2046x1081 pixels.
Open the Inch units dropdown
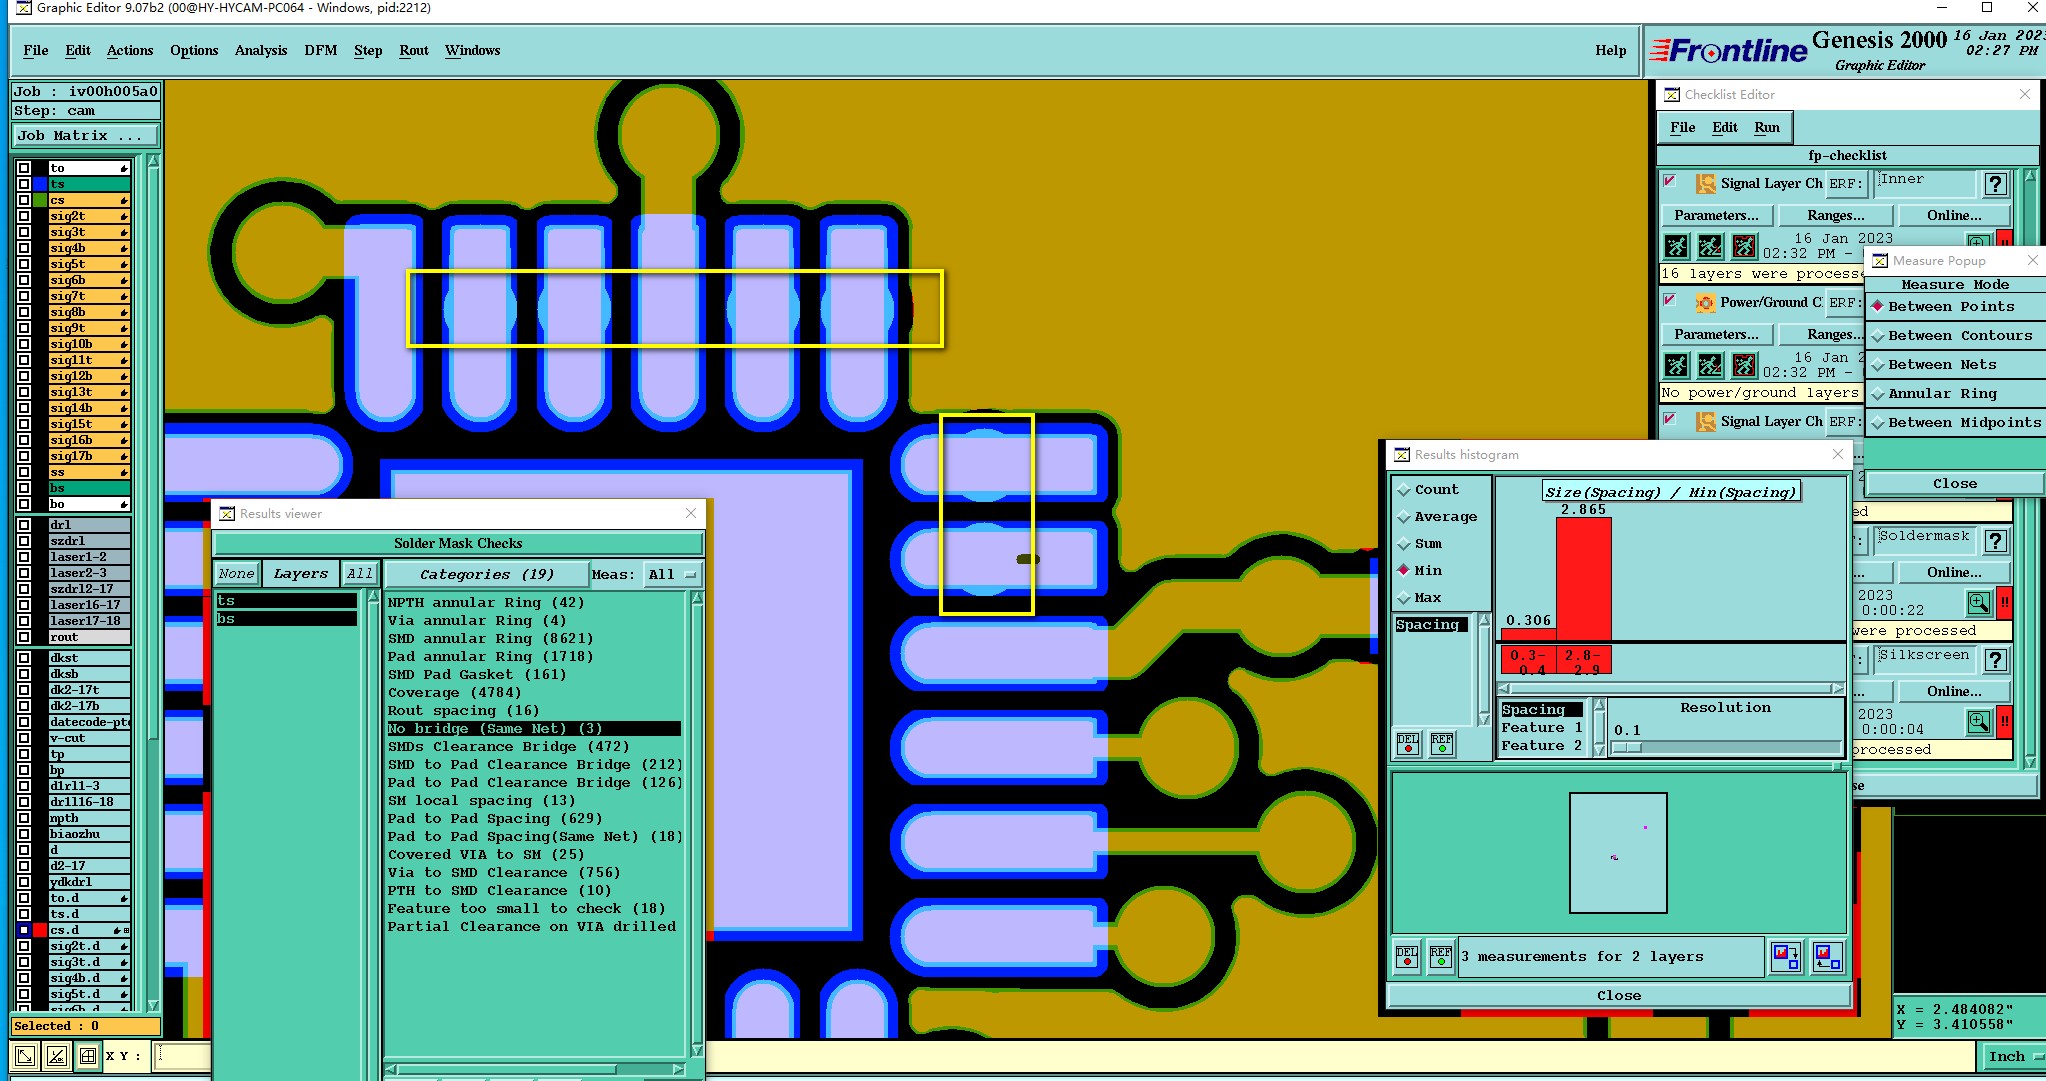pos(2011,1056)
